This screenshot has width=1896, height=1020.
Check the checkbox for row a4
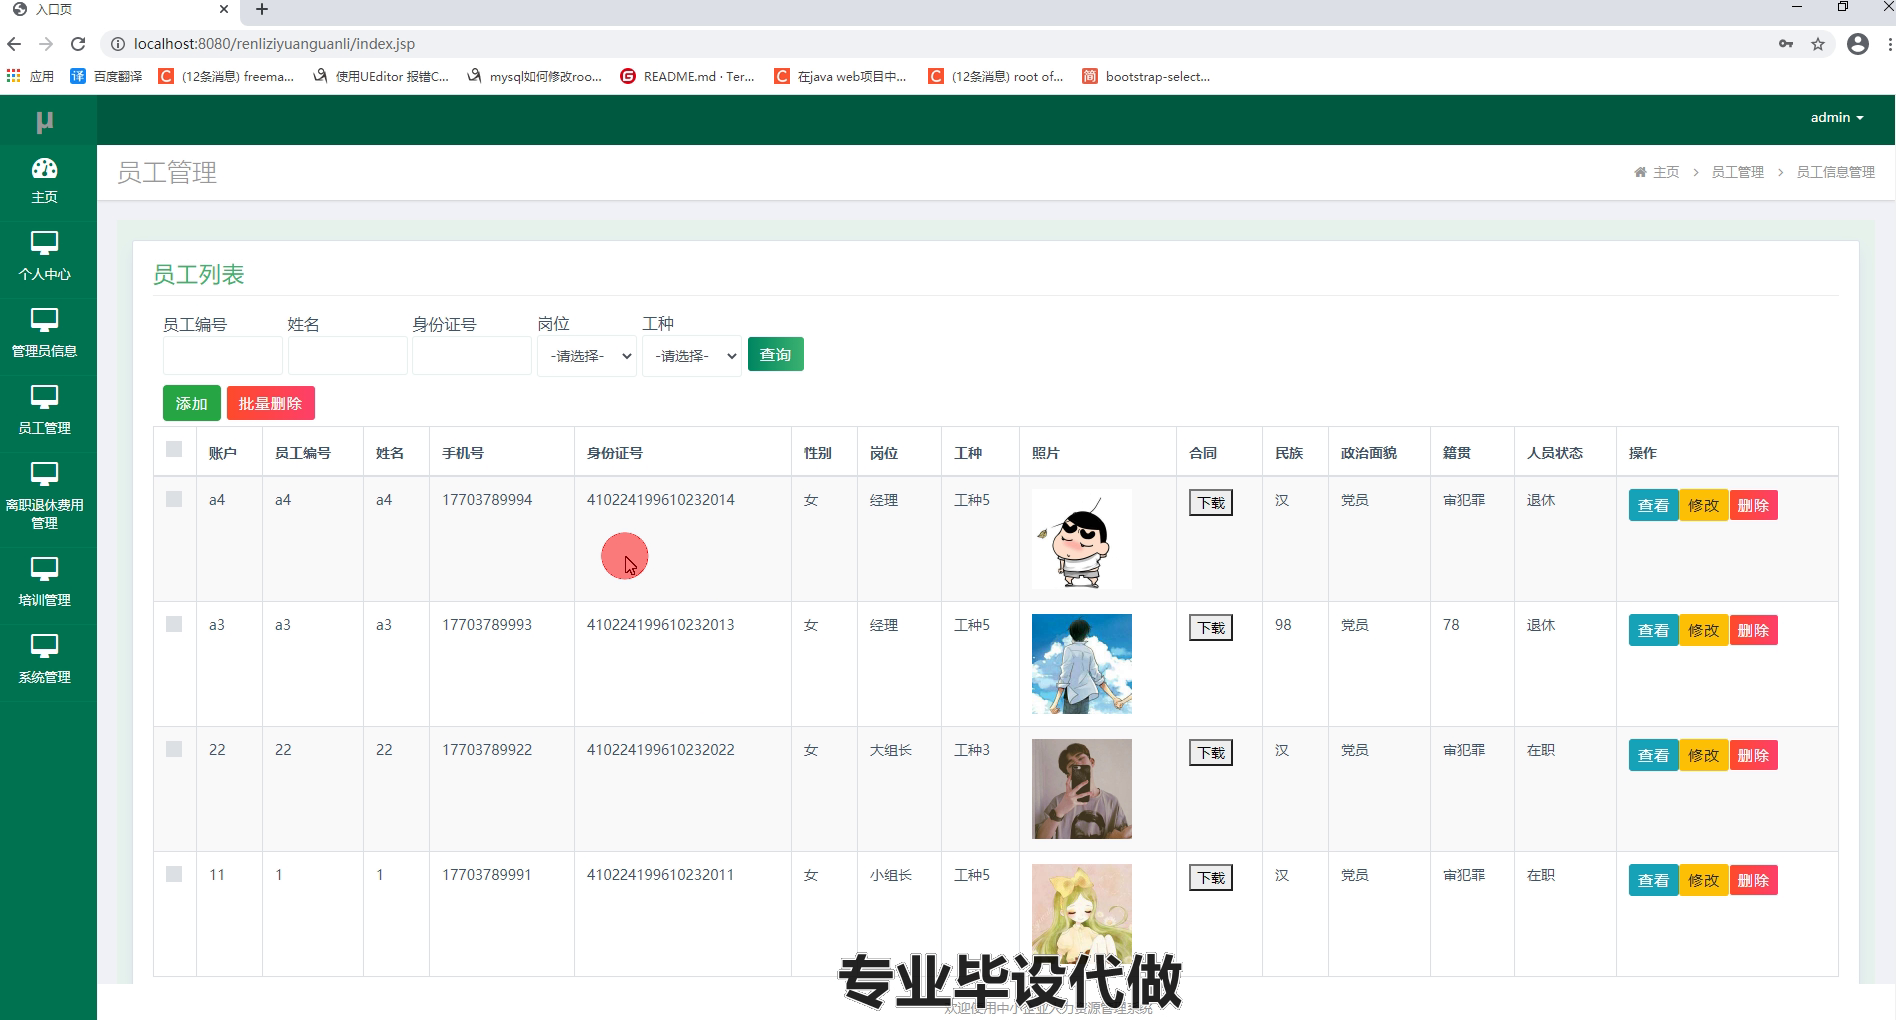[x=174, y=499]
